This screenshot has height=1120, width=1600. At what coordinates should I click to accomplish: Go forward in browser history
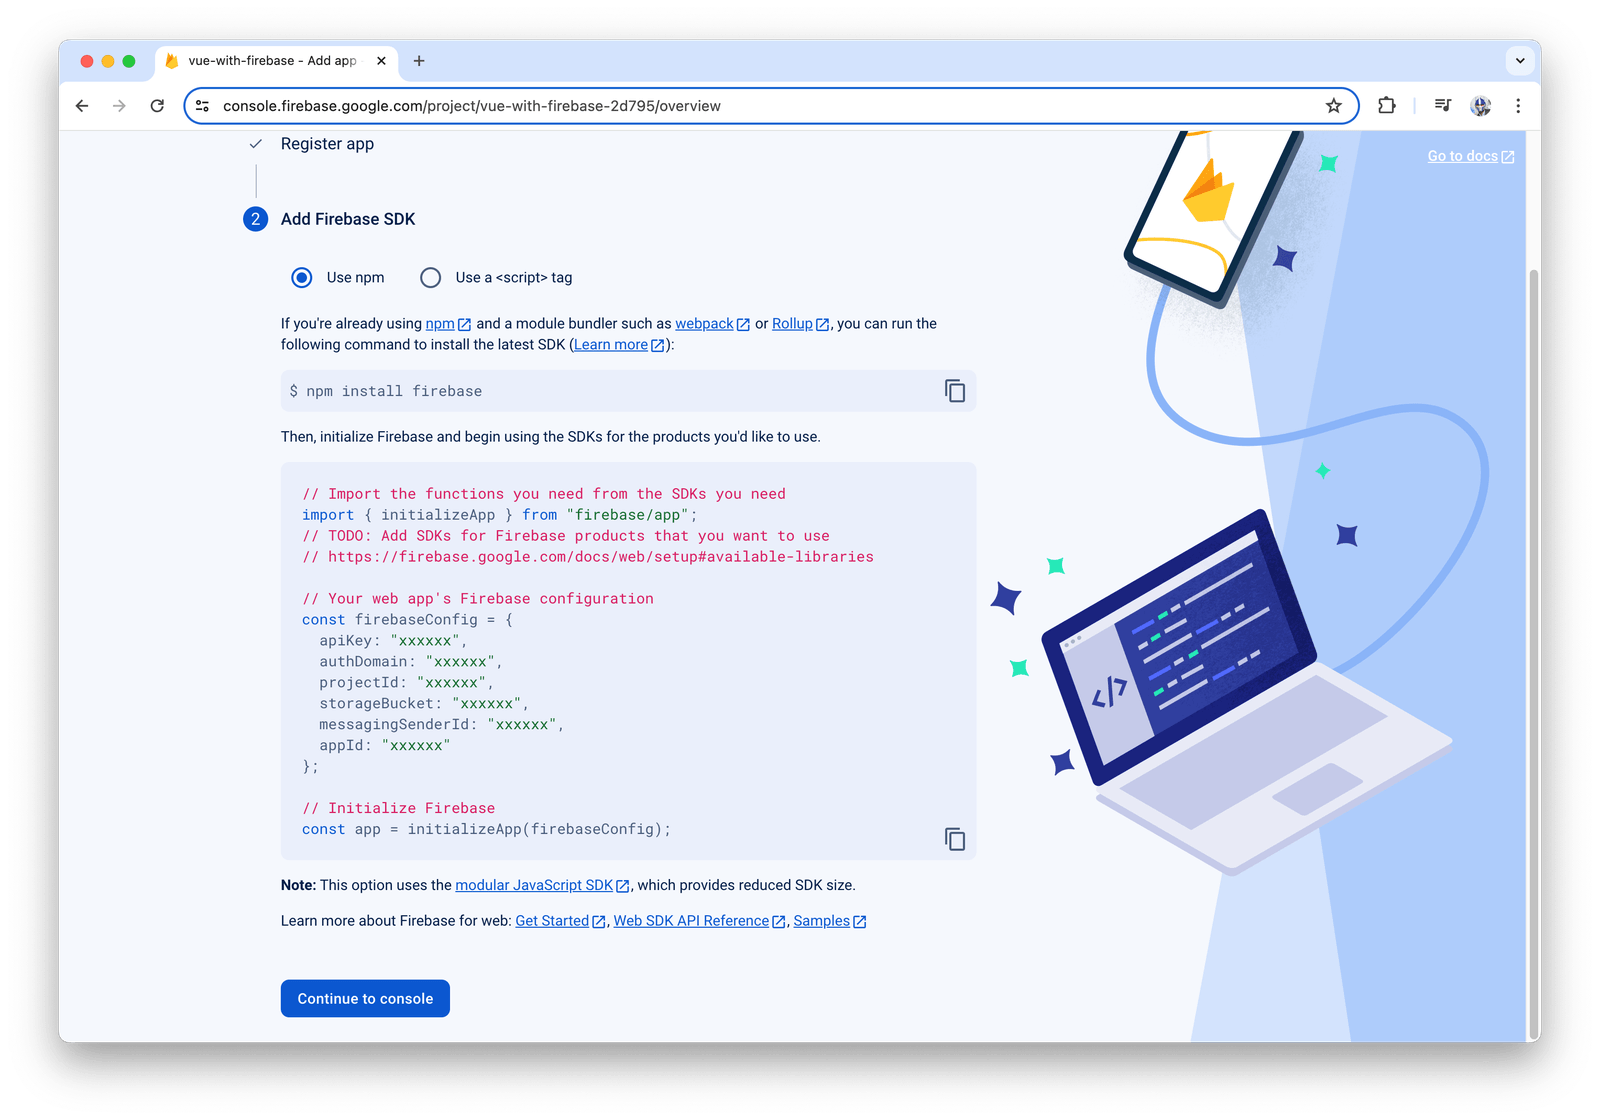[x=119, y=106]
